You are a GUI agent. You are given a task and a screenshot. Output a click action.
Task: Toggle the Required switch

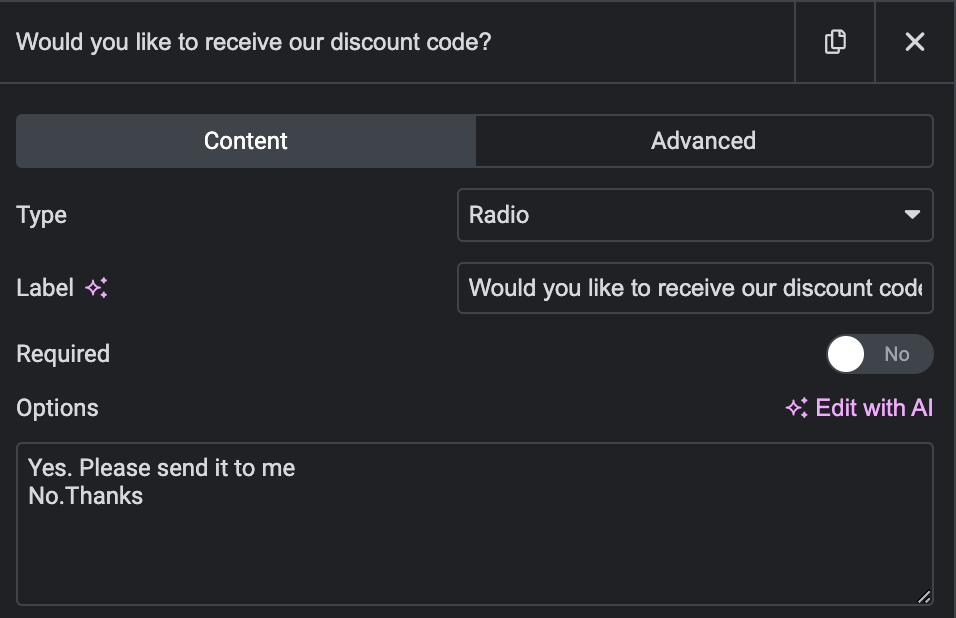(879, 353)
